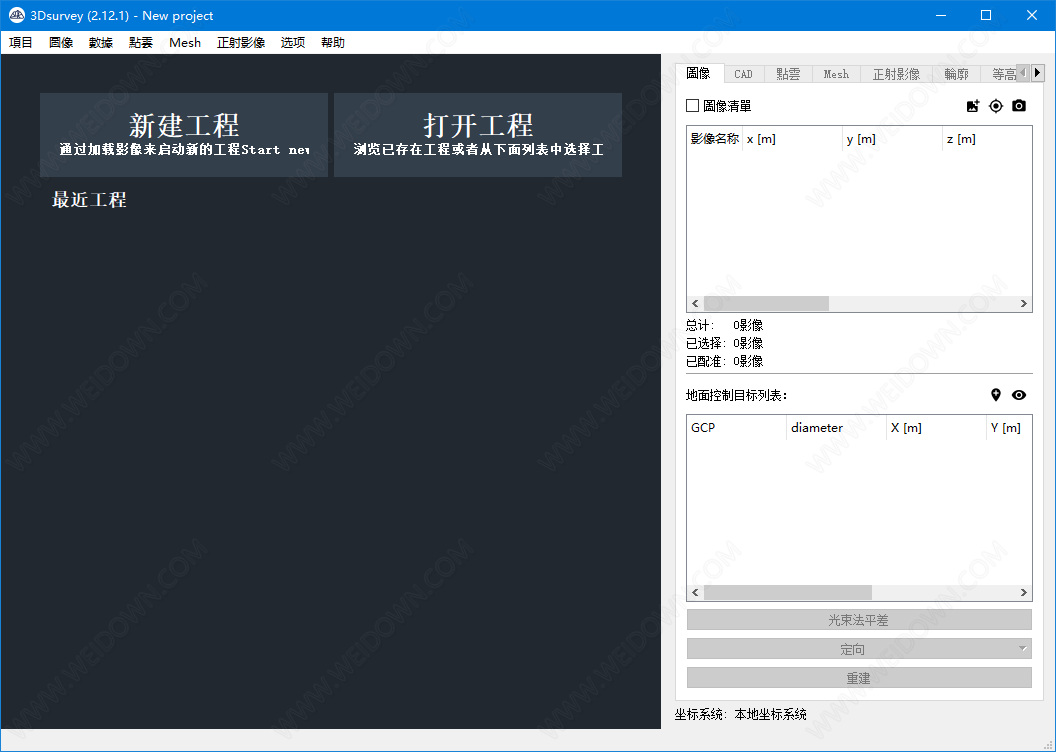Image resolution: width=1056 pixels, height=752 pixels.
Task: Switch to the 點雲 panel tab
Action: [788, 74]
